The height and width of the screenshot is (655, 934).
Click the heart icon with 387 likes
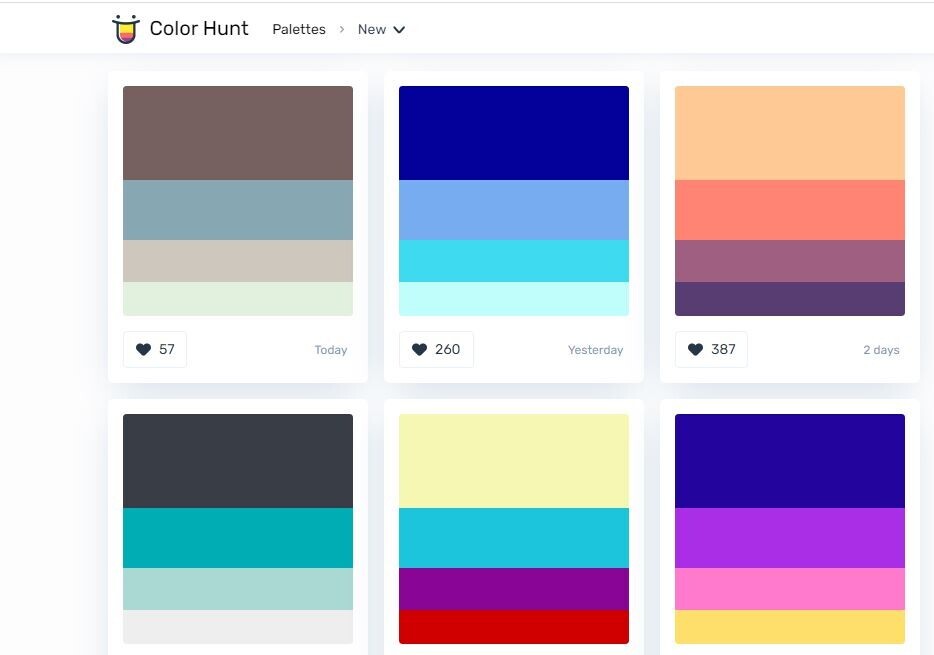click(695, 350)
